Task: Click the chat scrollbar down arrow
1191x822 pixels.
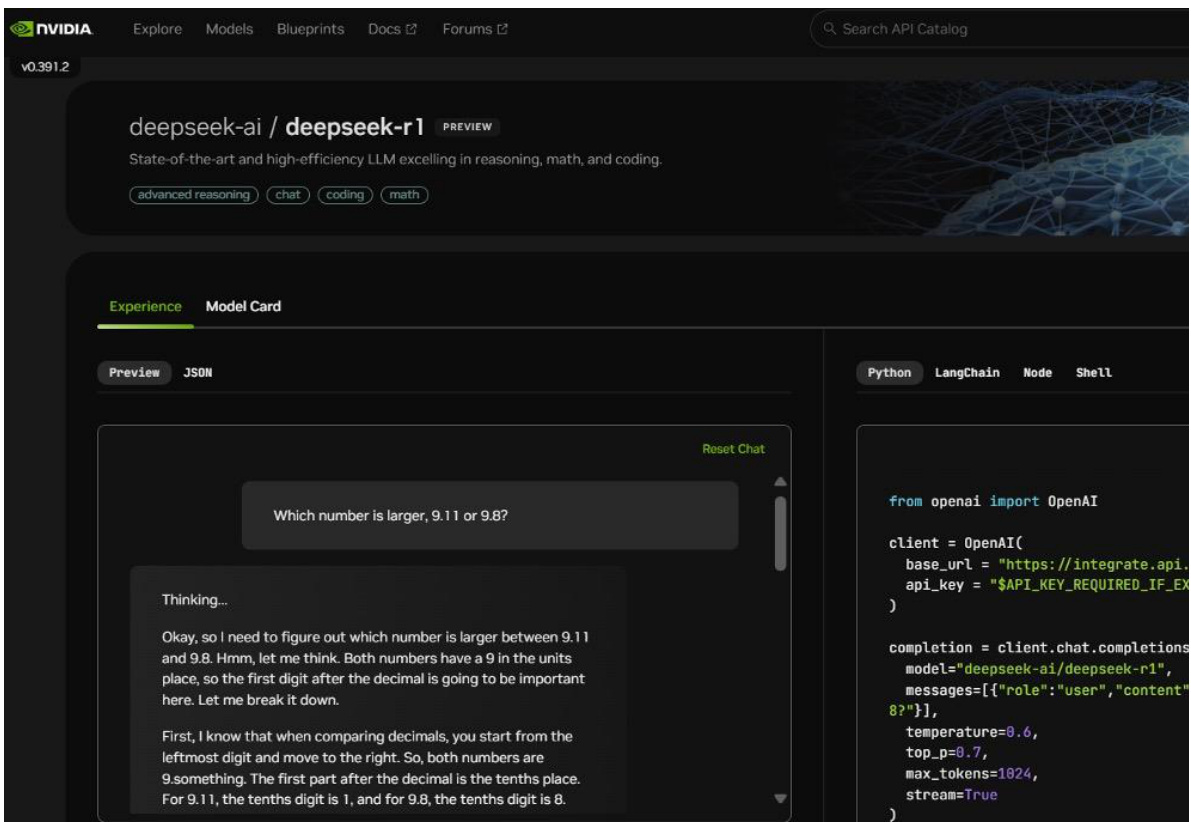Action: [x=780, y=798]
